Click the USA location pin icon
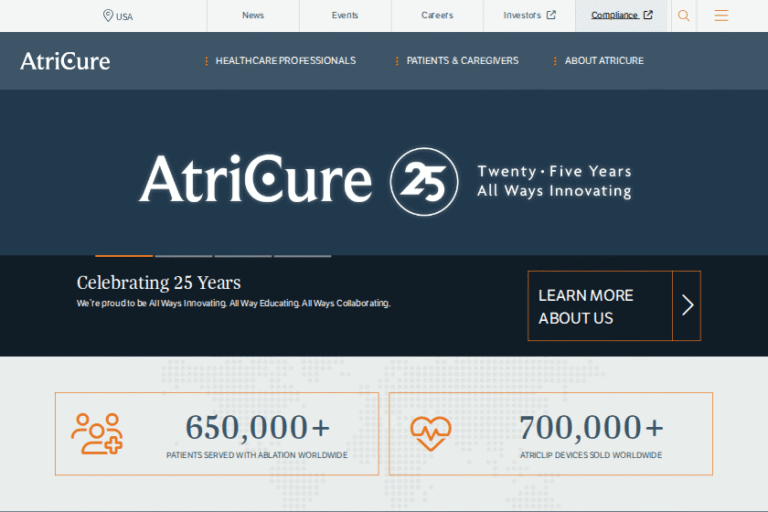The height and width of the screenshot is (512, 768). [108, 16]
